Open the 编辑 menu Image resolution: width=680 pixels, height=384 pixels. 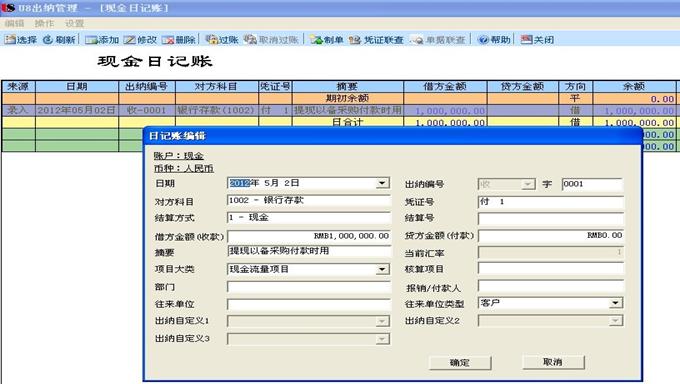(14, 23)
